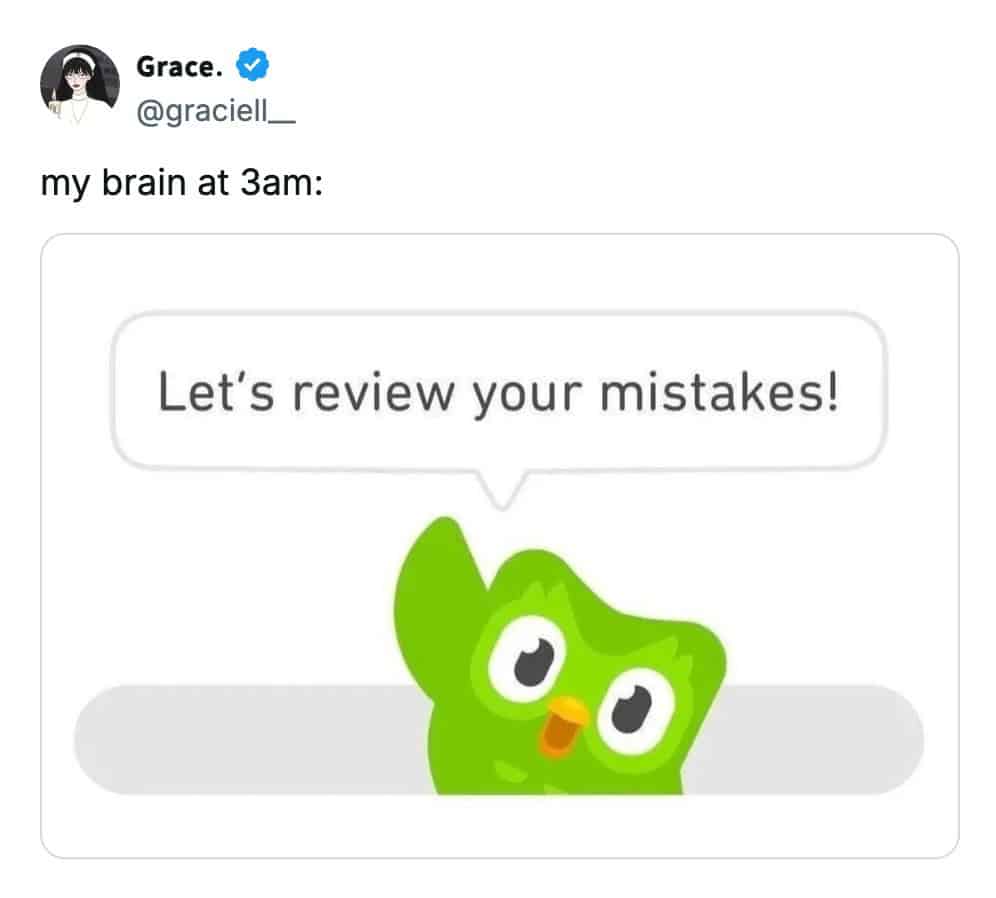The height and width of the screenshot is (898, 996).
Task: Open the display name Grace.
Action: 180,67
